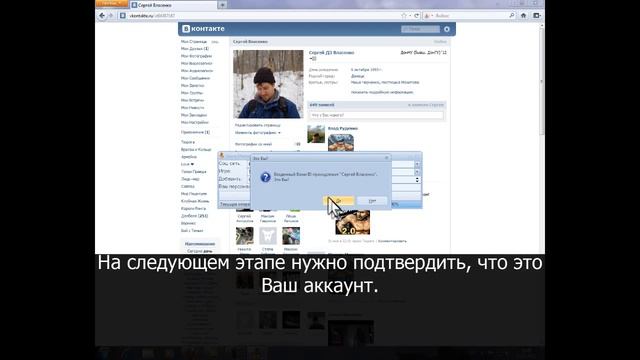Close the Это Вы dialog with its X
The height and width of the screenshot is (360, 640).
(387, 158)
